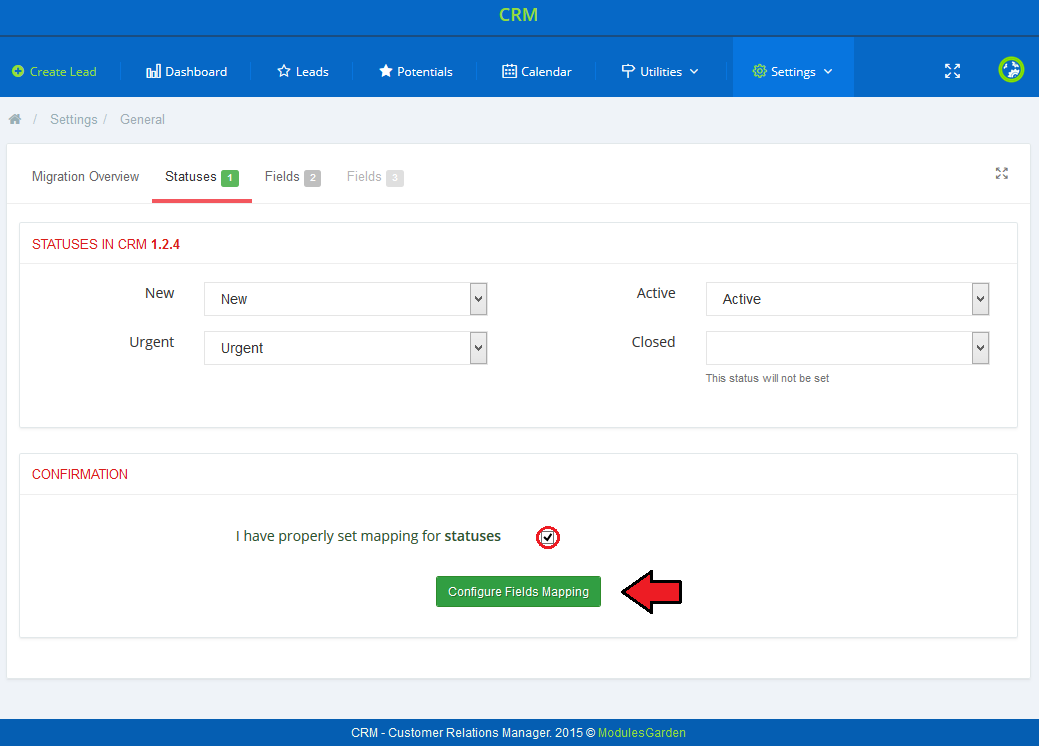
Task: Expand the Utilities menu chevron
Action: [x=694, y=72]
